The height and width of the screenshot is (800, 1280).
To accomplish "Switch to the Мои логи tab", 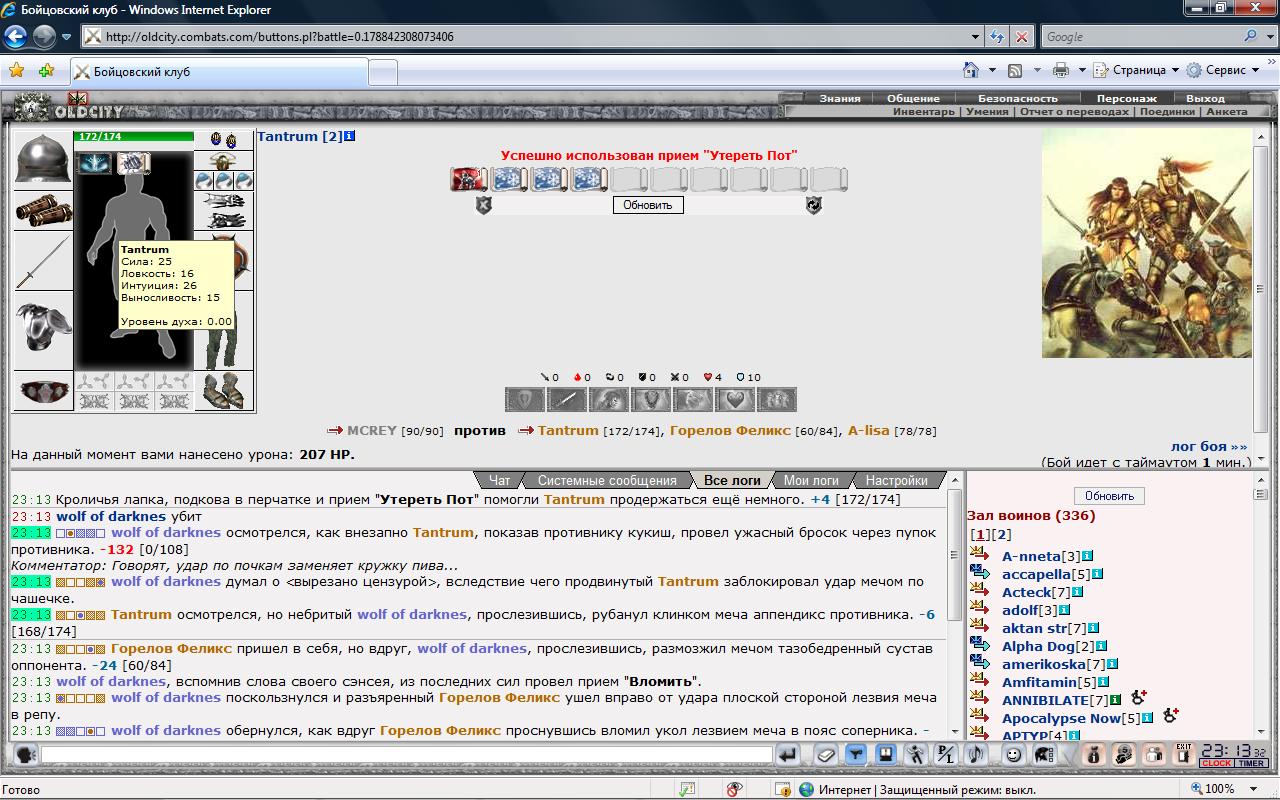I will pyautogui.click(x=811, y=480).
